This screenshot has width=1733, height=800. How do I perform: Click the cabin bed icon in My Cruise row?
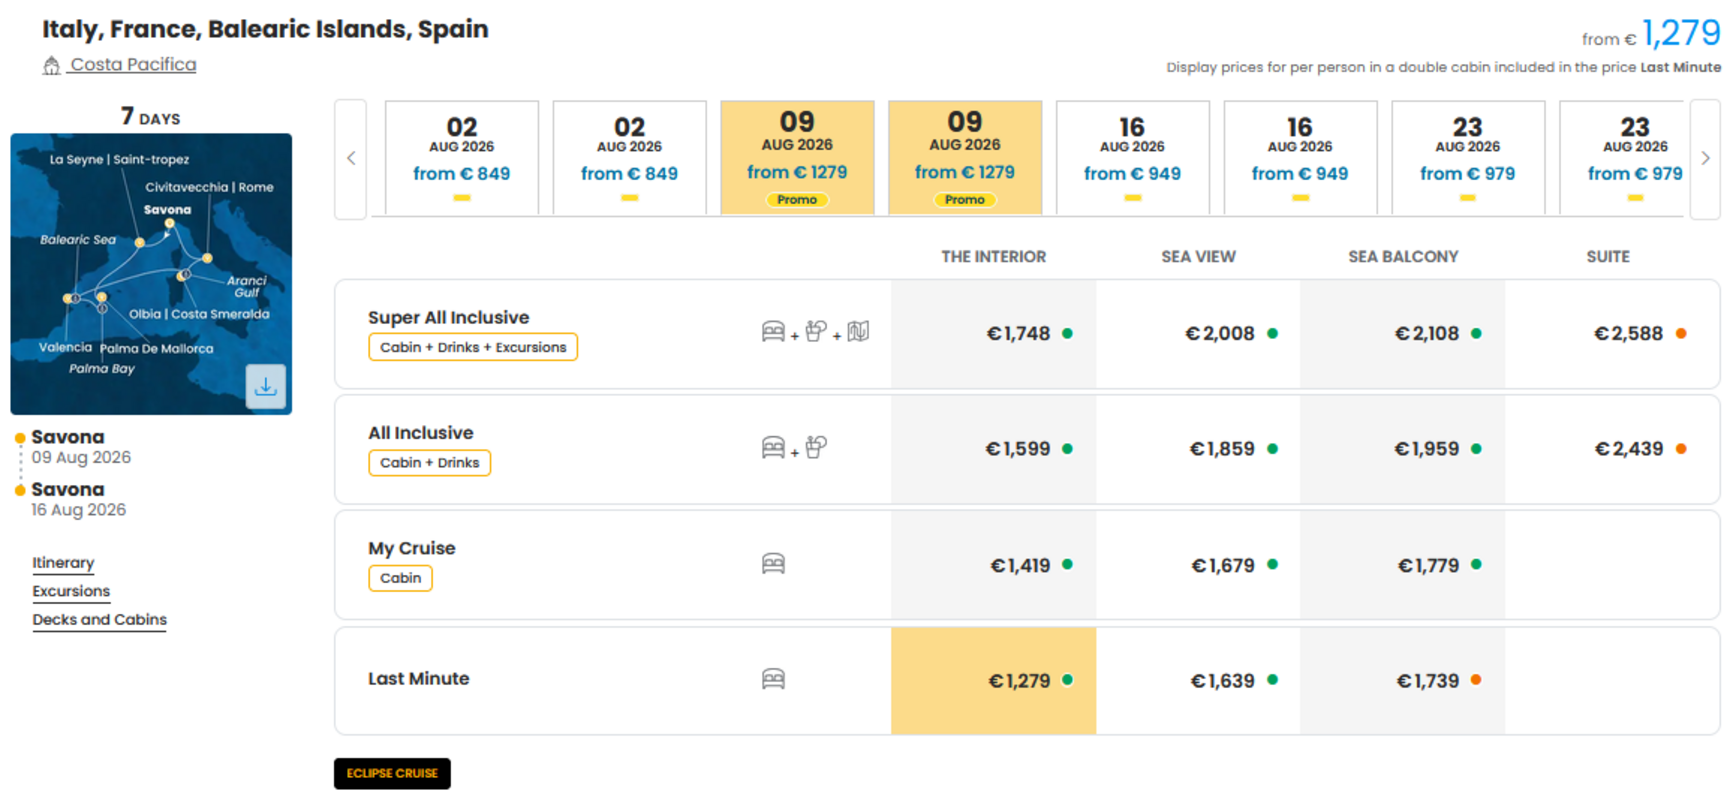773,564
